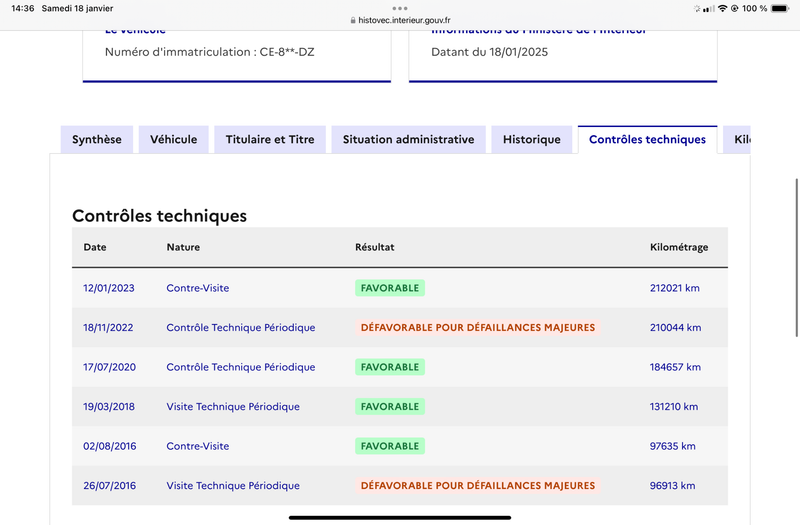Click Contre-Visite in the 12/01/2023 row

[x=197, y=288]
